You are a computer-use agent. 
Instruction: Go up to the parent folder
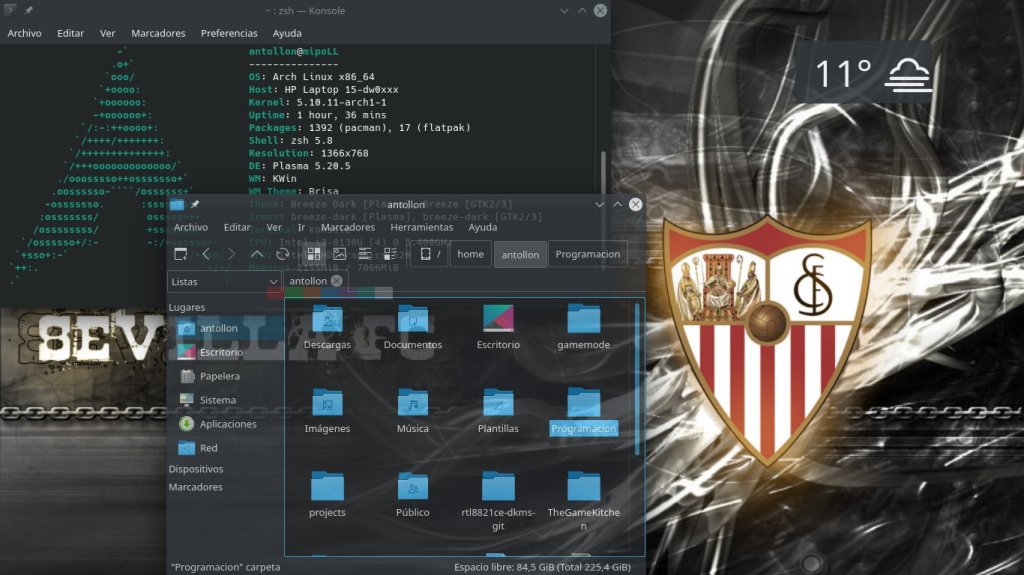tap(257, 254)
